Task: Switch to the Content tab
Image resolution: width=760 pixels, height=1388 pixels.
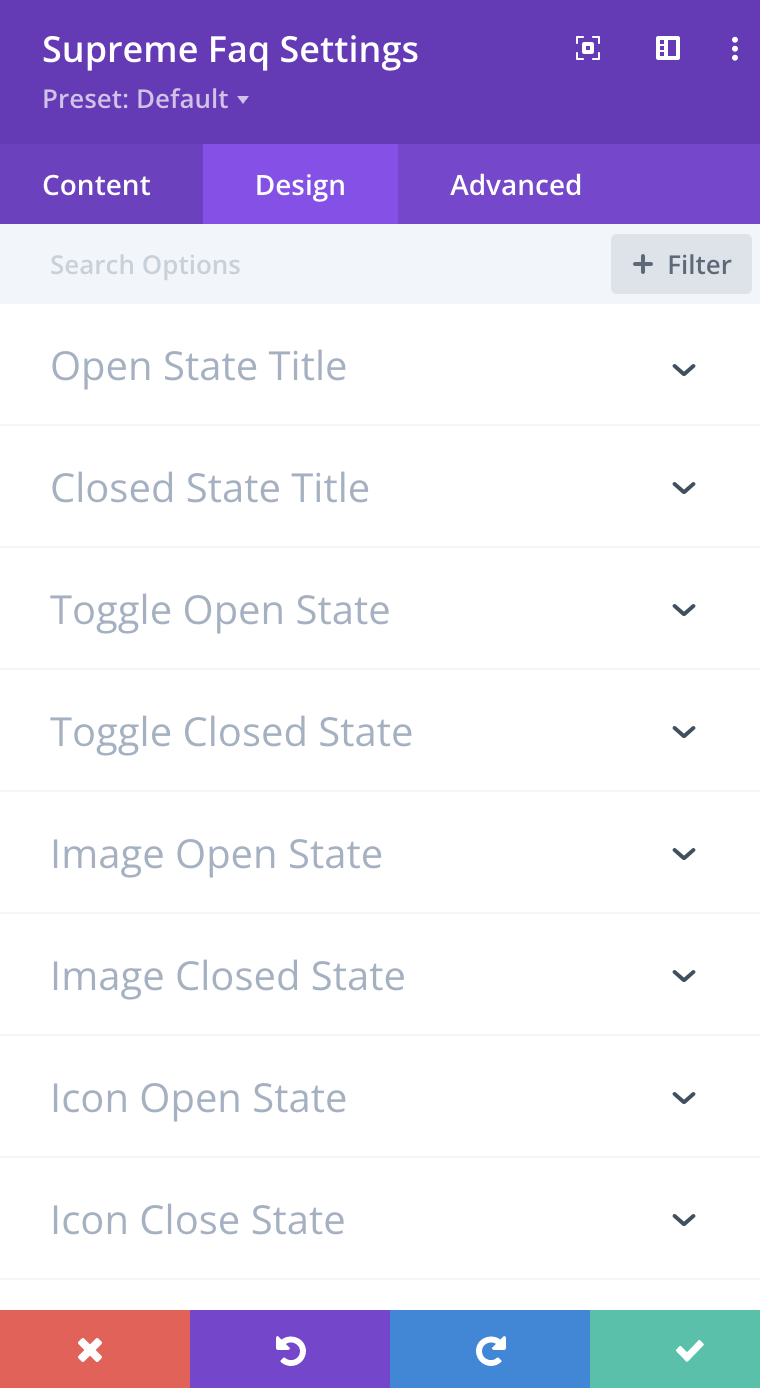Action: [x=97, y=185]
